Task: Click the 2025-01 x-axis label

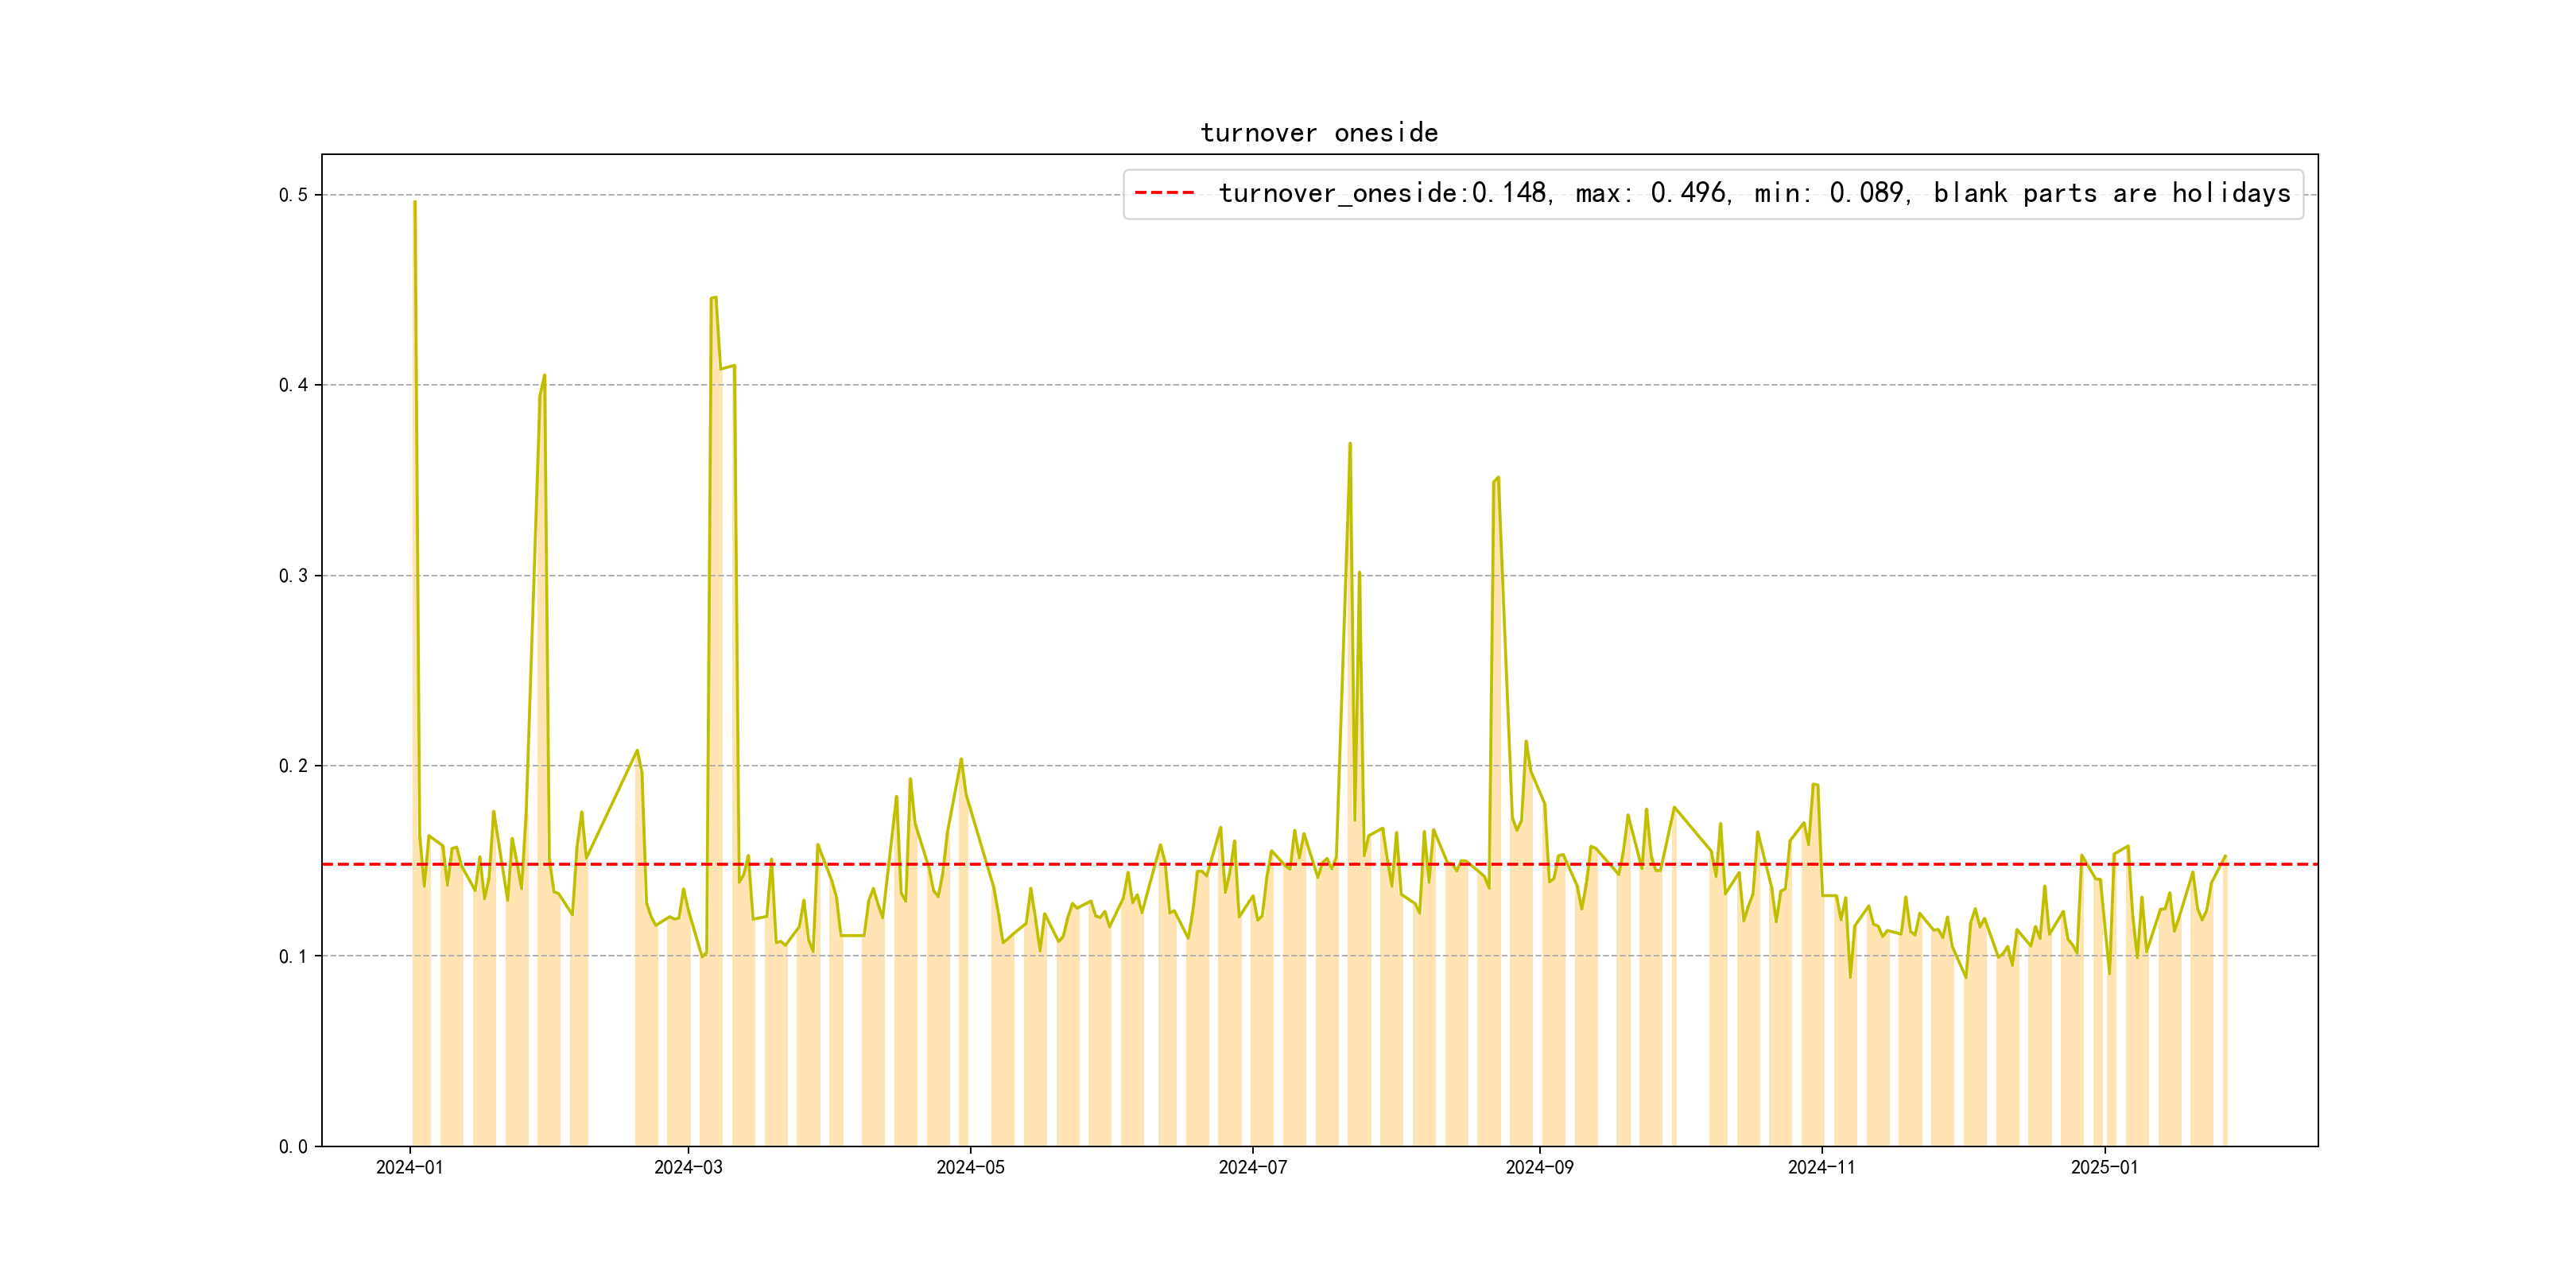Action: tap(2104, 1168)
